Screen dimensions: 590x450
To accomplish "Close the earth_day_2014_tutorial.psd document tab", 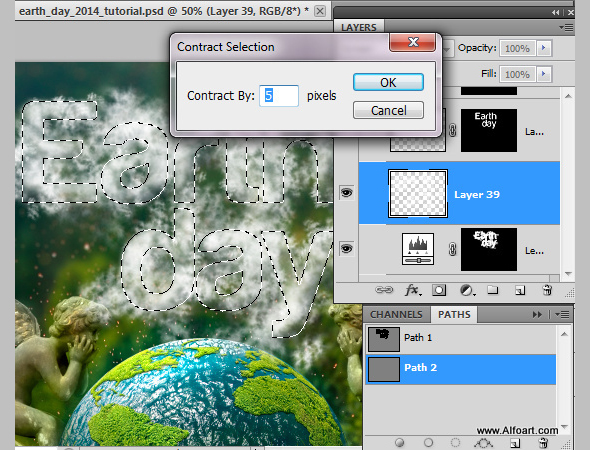I will tap(320, 11).
